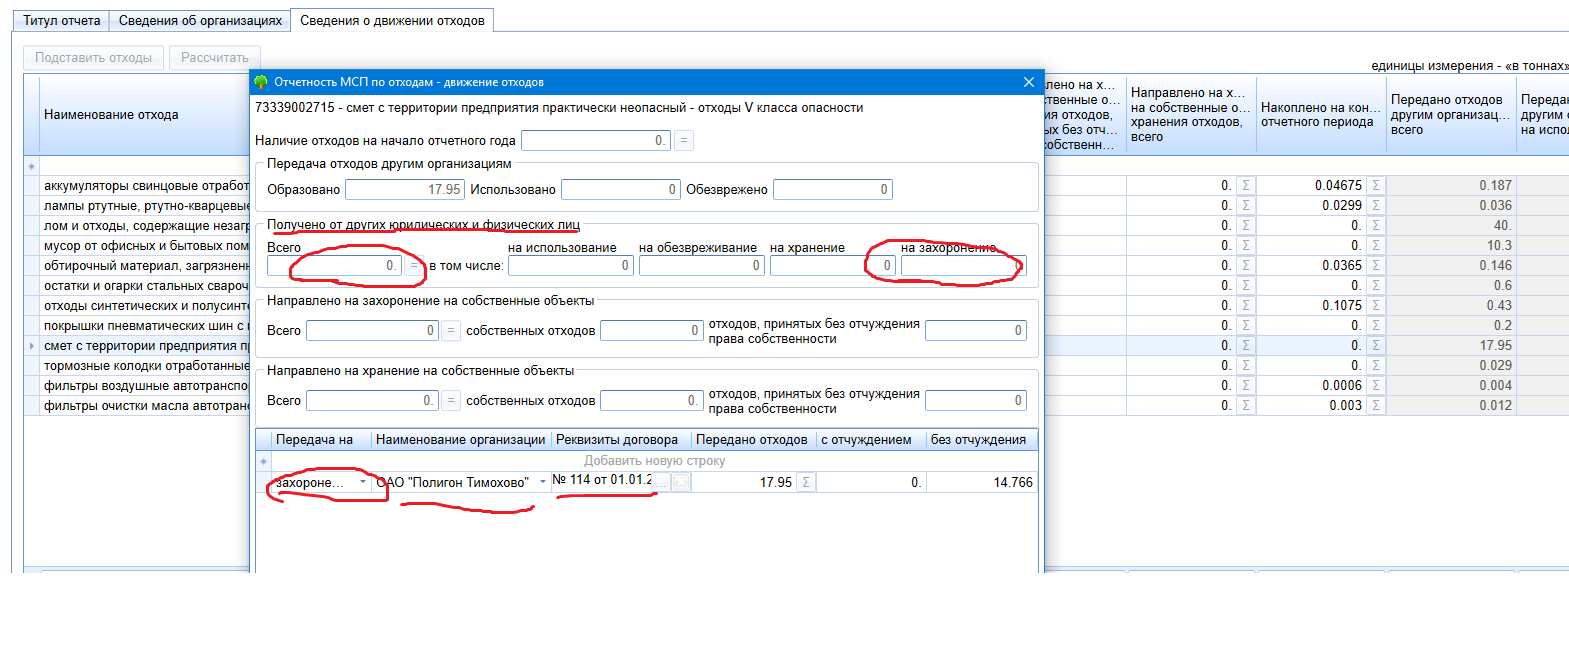Open the 'Сведения об организациях' tab
Screen dimensions: 1569x648
[x=200, y=20]
